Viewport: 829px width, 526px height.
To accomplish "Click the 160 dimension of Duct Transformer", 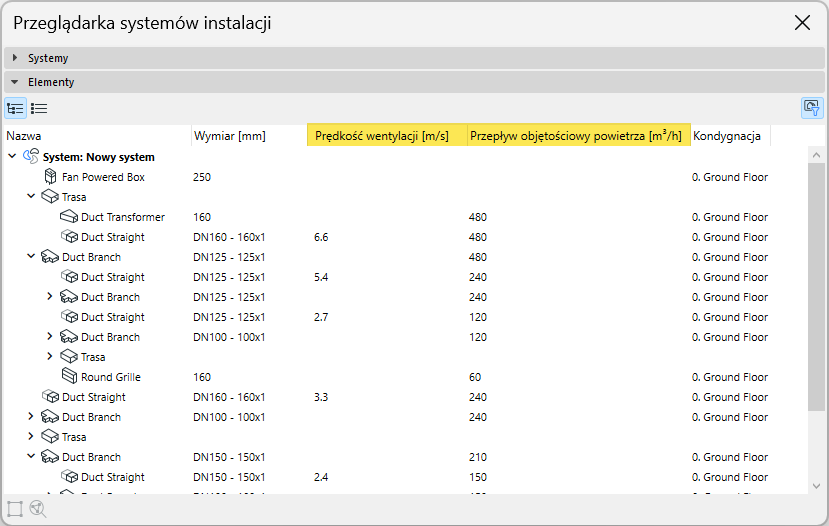I will (x=202, y=217).
